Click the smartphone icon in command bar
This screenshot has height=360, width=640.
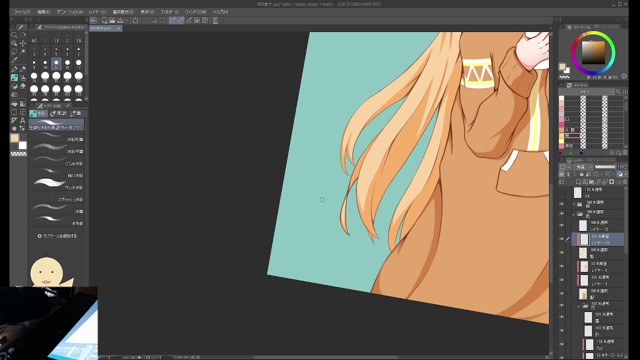(x=215, y=20)
